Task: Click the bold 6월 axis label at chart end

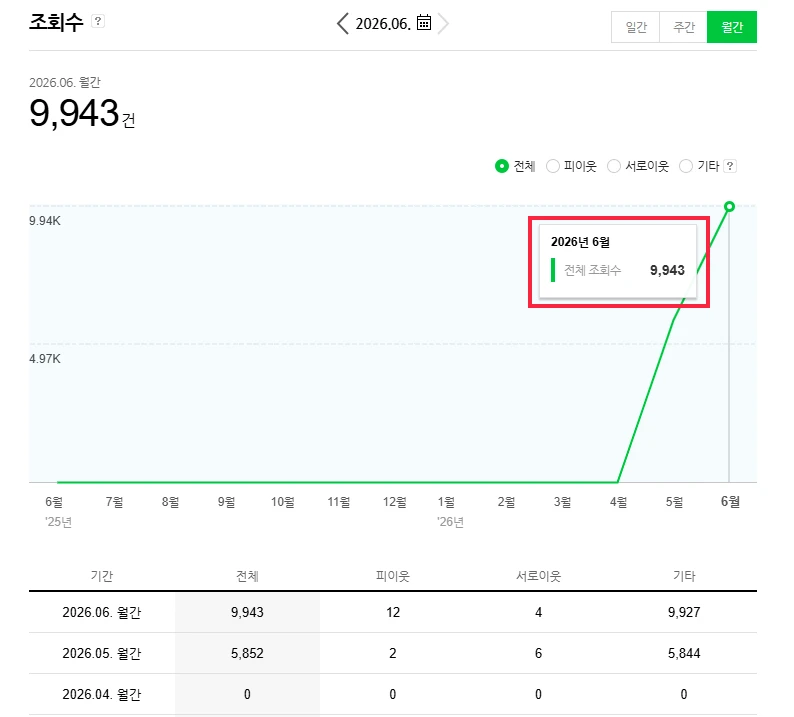Action: pos(730,501)
